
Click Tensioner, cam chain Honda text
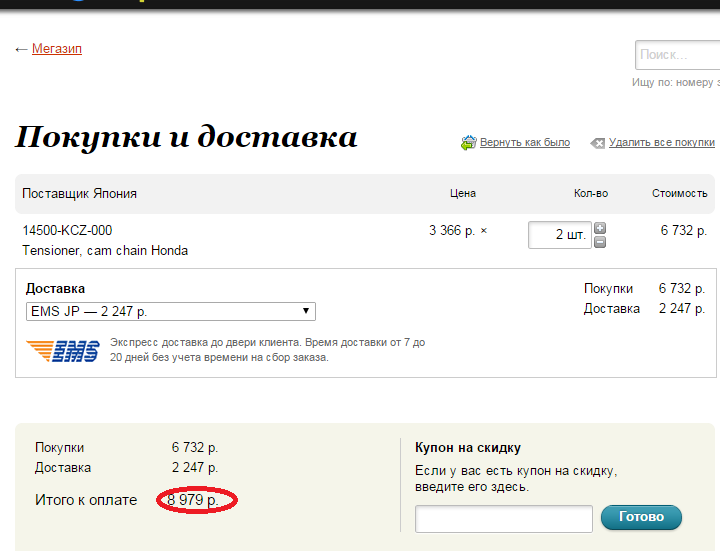click(105, 251)
